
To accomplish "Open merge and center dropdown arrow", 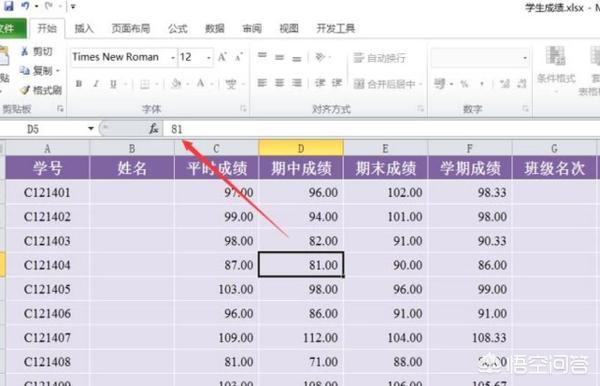I will pyautogui.click(x=421, y=84).
